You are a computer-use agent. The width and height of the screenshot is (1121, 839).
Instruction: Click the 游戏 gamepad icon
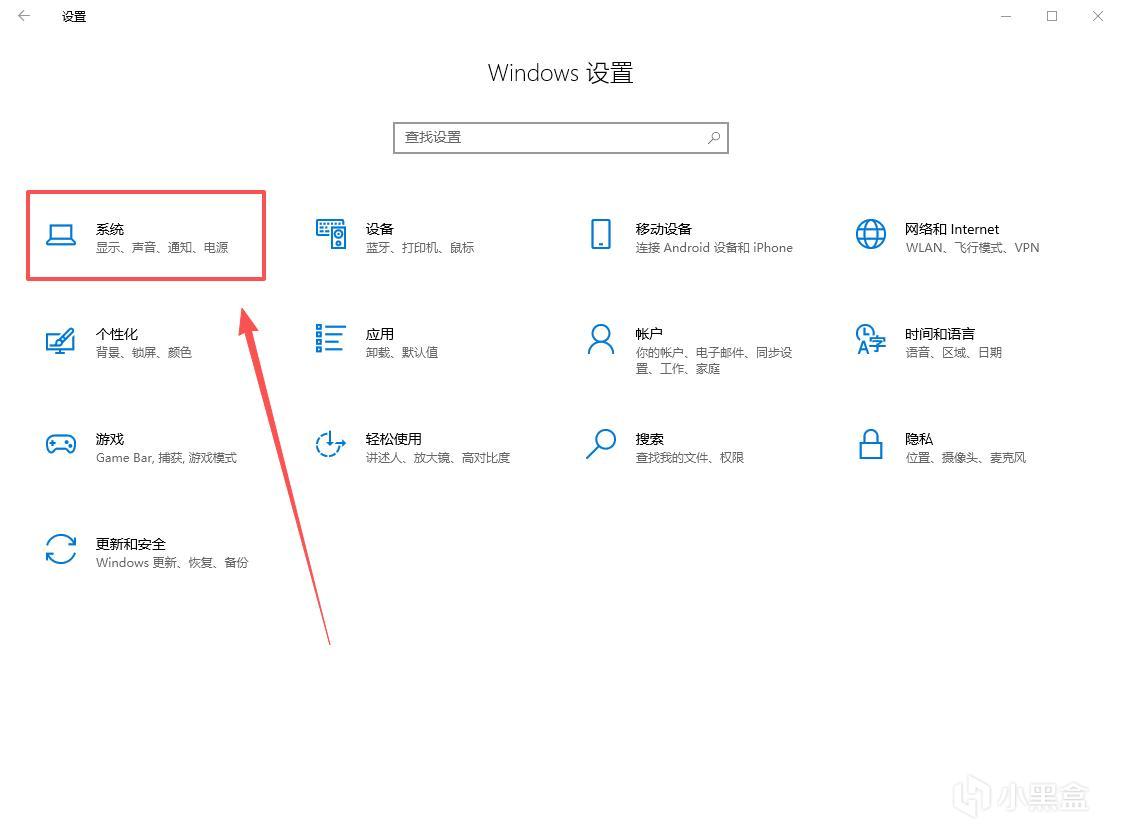click(61, 444)
